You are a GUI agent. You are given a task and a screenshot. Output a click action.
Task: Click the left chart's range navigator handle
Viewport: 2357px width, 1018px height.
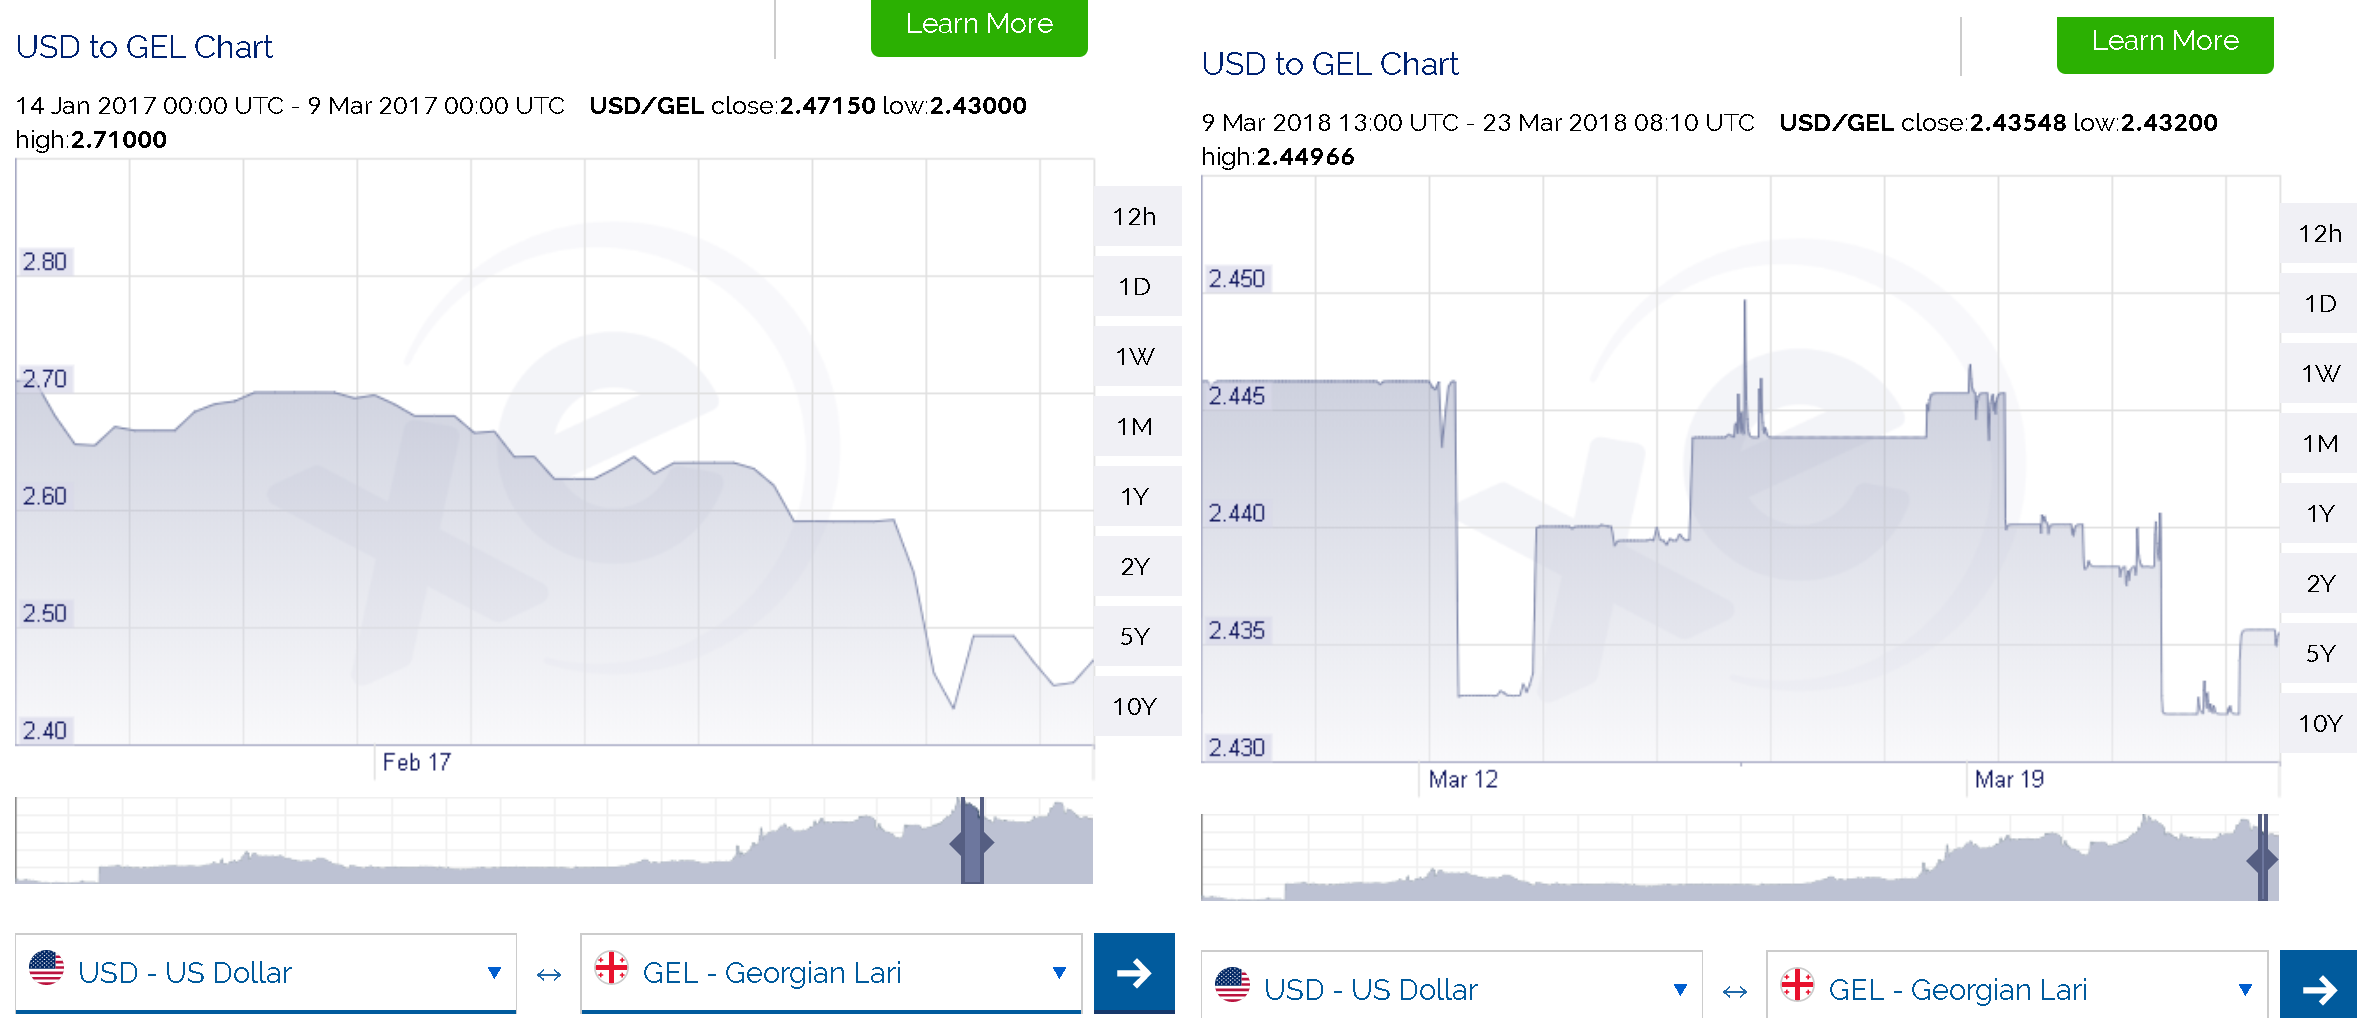pyautogui.click(x=972, y=842)
